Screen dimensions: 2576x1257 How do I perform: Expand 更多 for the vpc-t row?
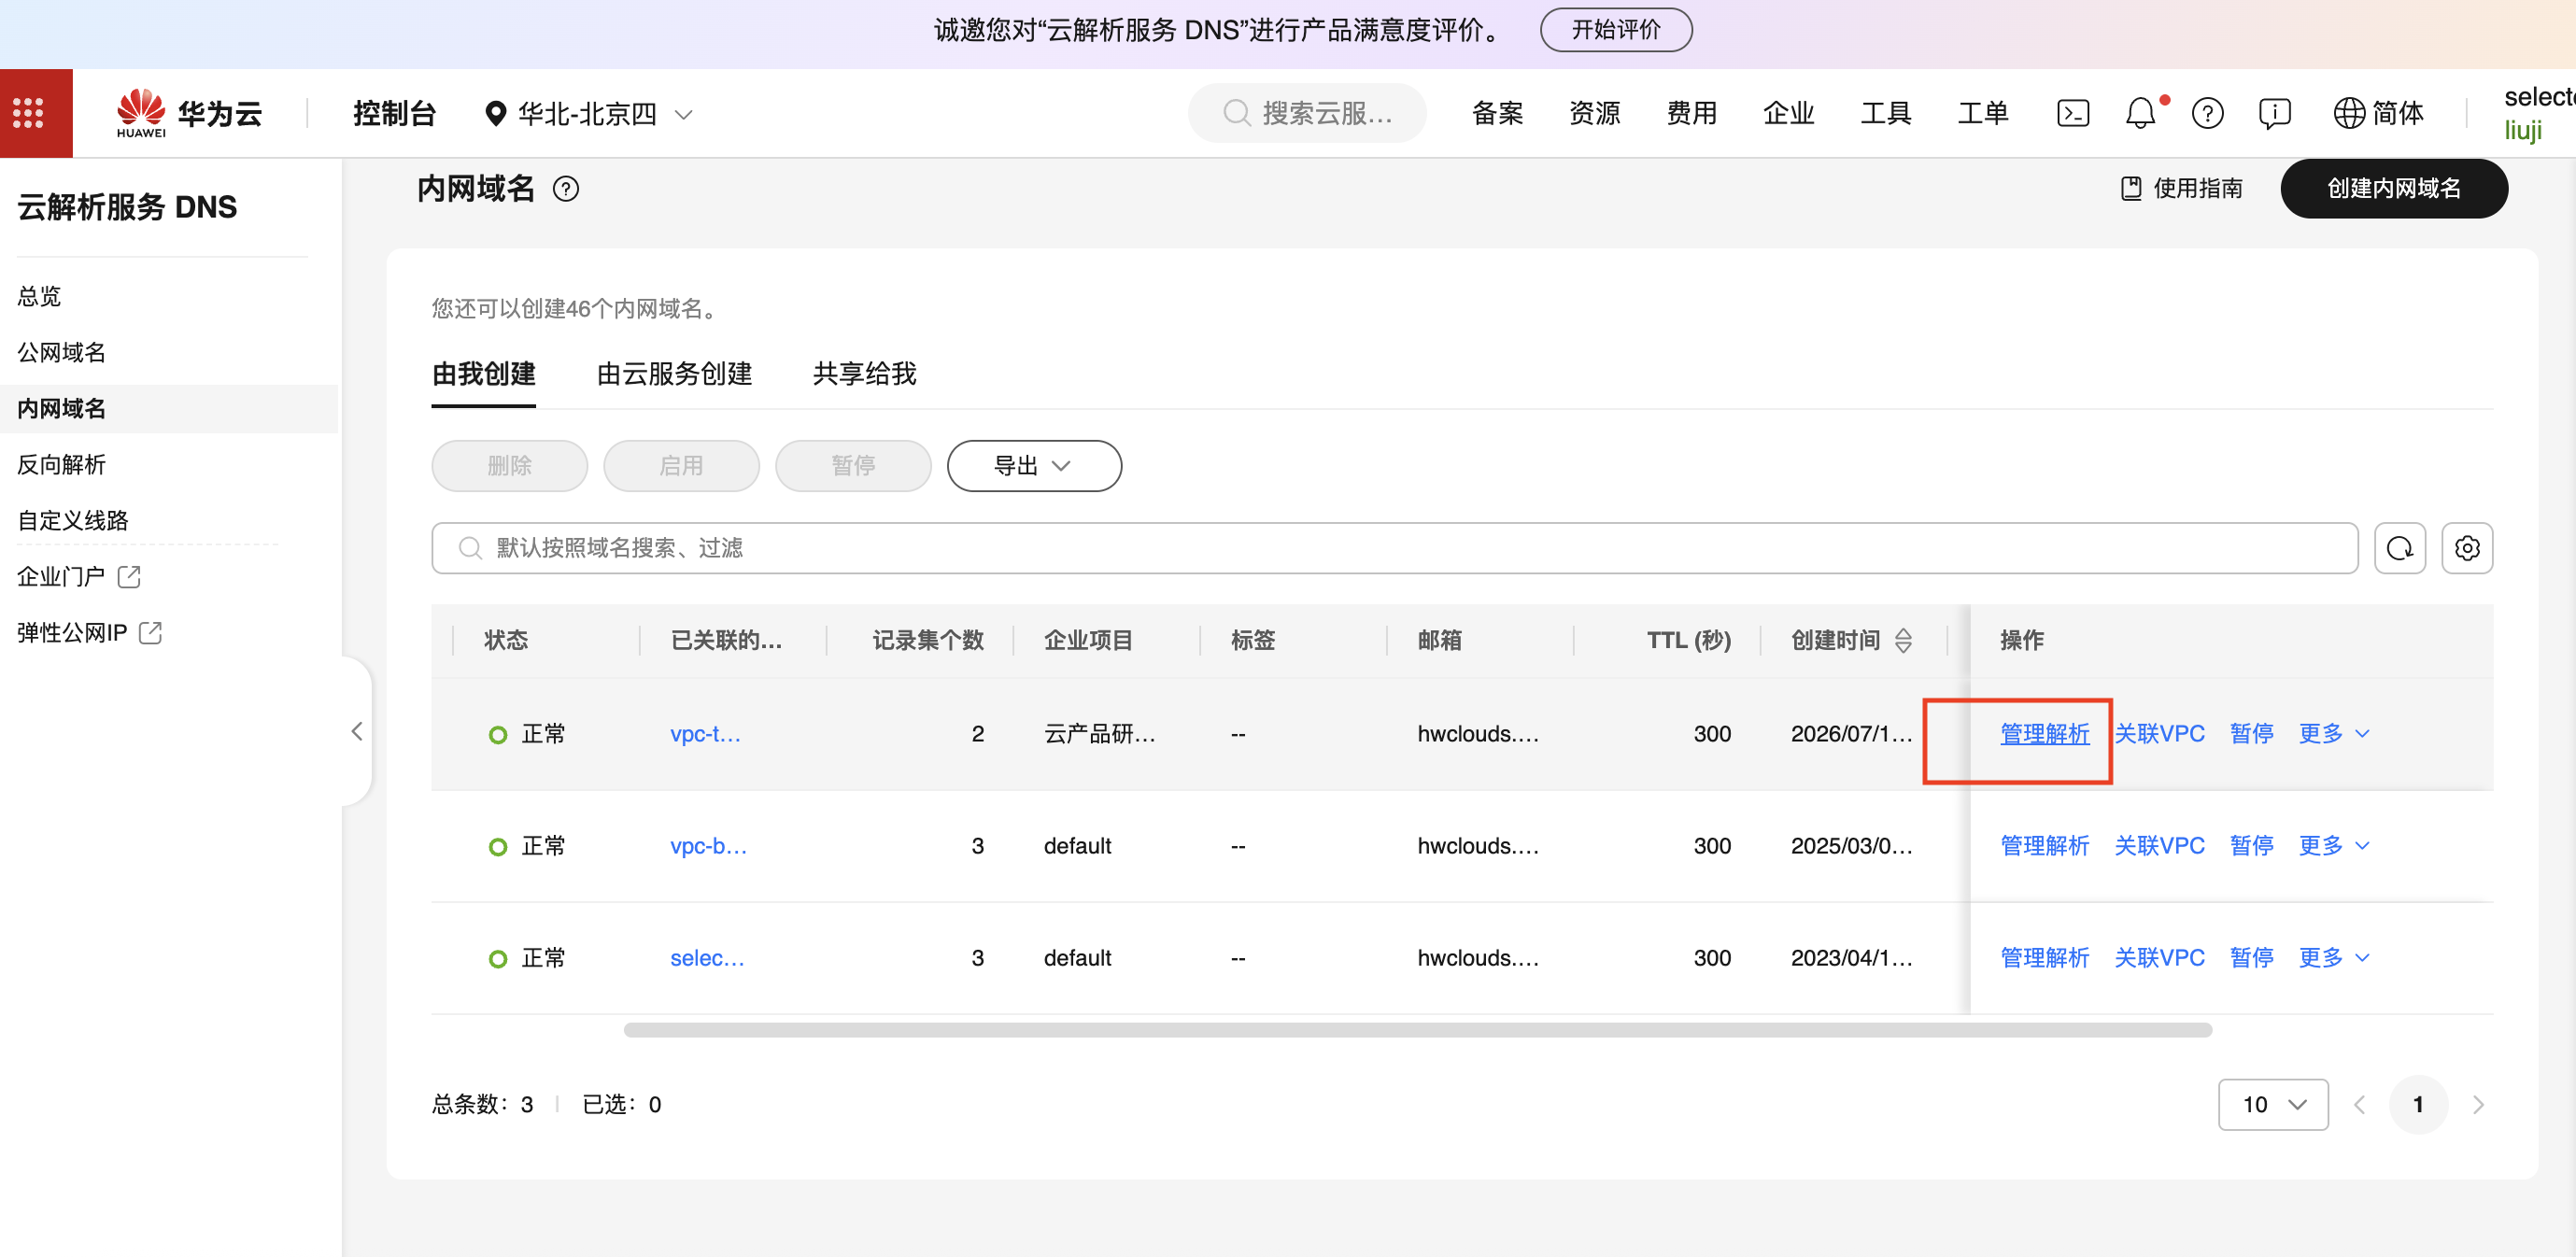[2334, 733]
